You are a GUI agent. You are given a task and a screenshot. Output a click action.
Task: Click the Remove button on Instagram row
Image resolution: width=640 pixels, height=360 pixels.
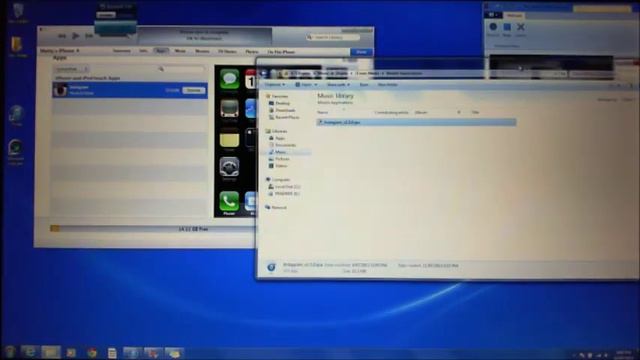tap(193, 90)
